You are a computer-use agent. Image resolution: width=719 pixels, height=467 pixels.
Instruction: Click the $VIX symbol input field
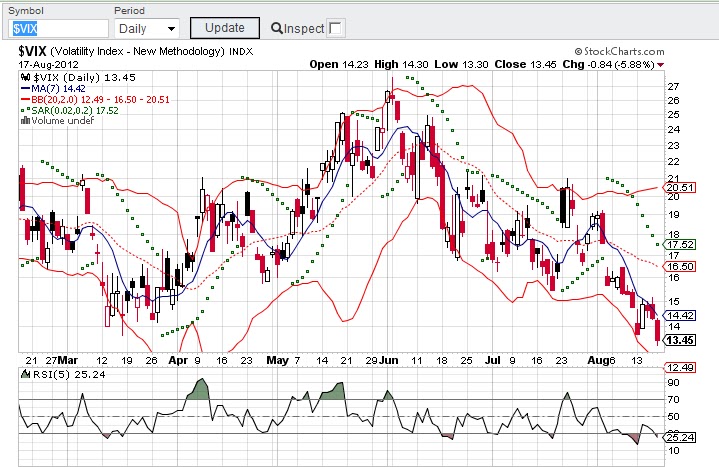[58, 29]
